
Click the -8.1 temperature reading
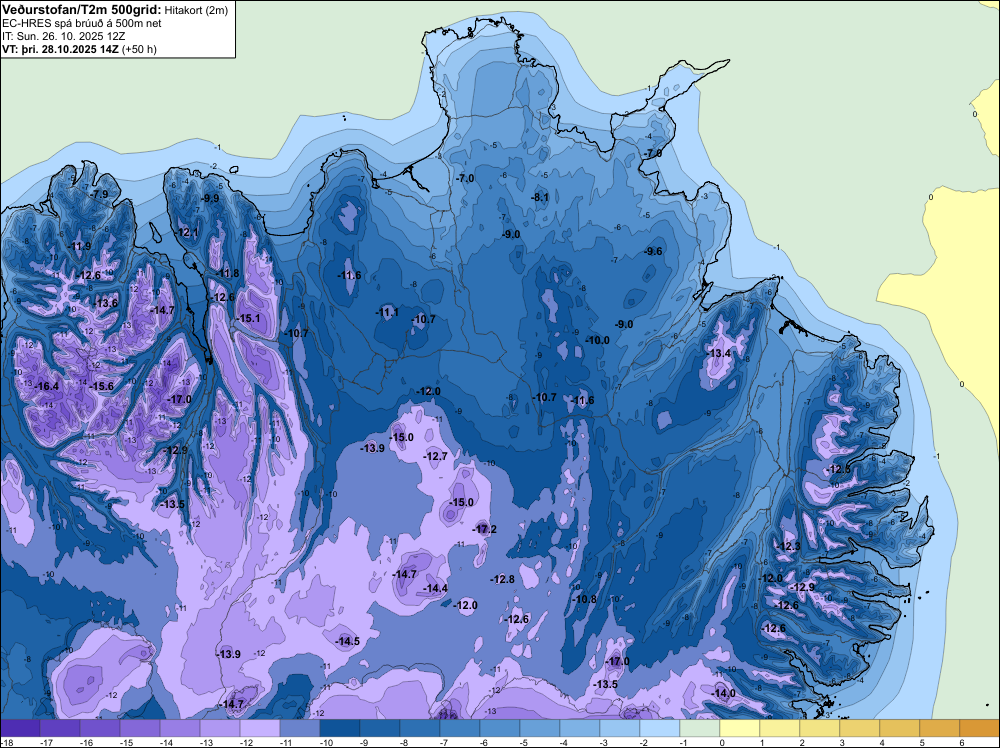tap(540, 198)
